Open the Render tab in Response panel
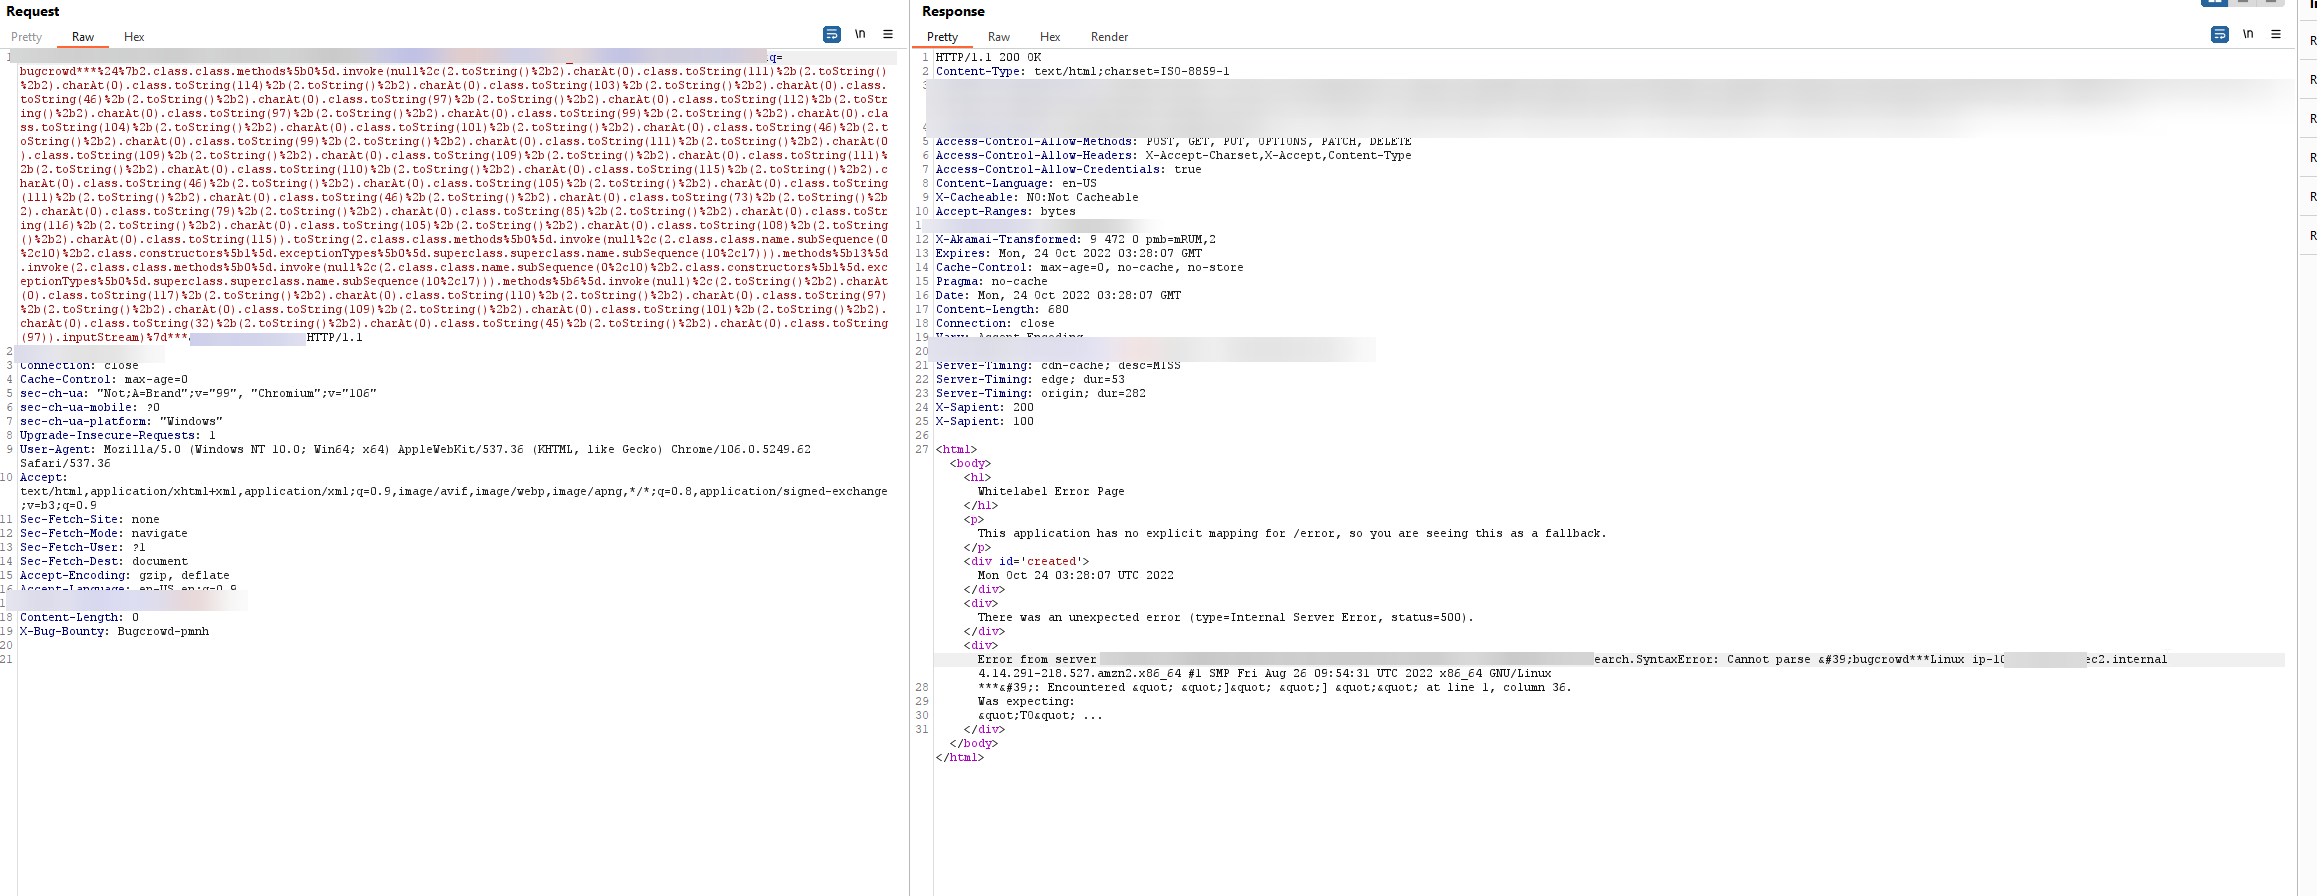The width and height of the screenshot is (2317, 896). pyautogui.click(x=1109, y=37)
